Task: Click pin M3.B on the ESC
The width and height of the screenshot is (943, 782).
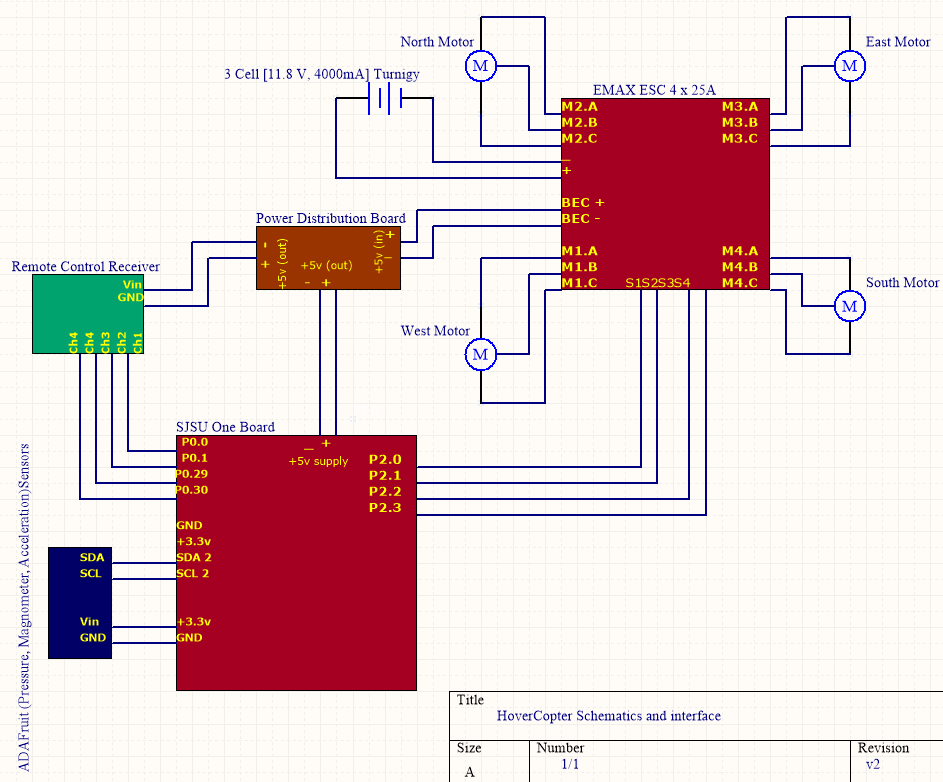Action: pos(740,122)
